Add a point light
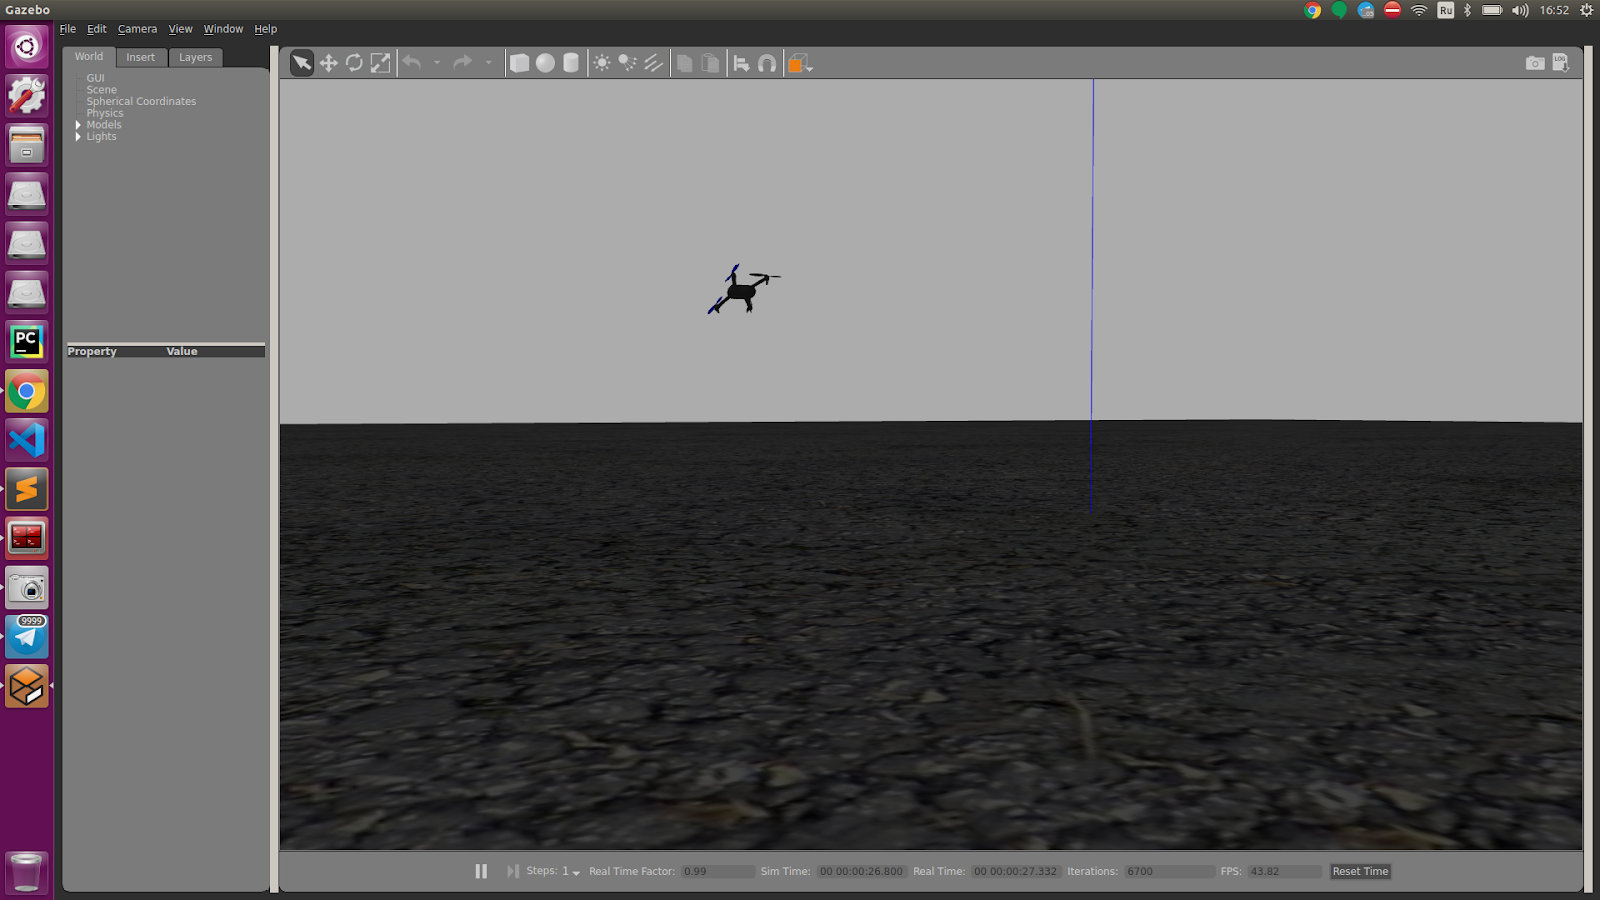Image resolution: width=1600 pixels, height=900 pixels. click(602, 63)
